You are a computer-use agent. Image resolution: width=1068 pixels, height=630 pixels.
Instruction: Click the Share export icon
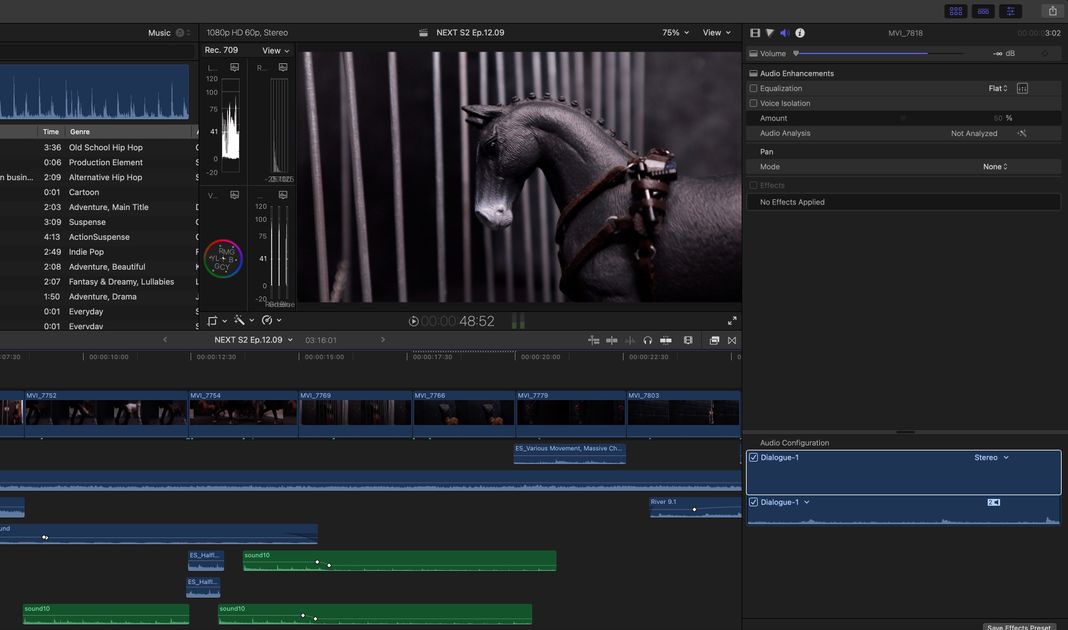(x=1052, y=11)
